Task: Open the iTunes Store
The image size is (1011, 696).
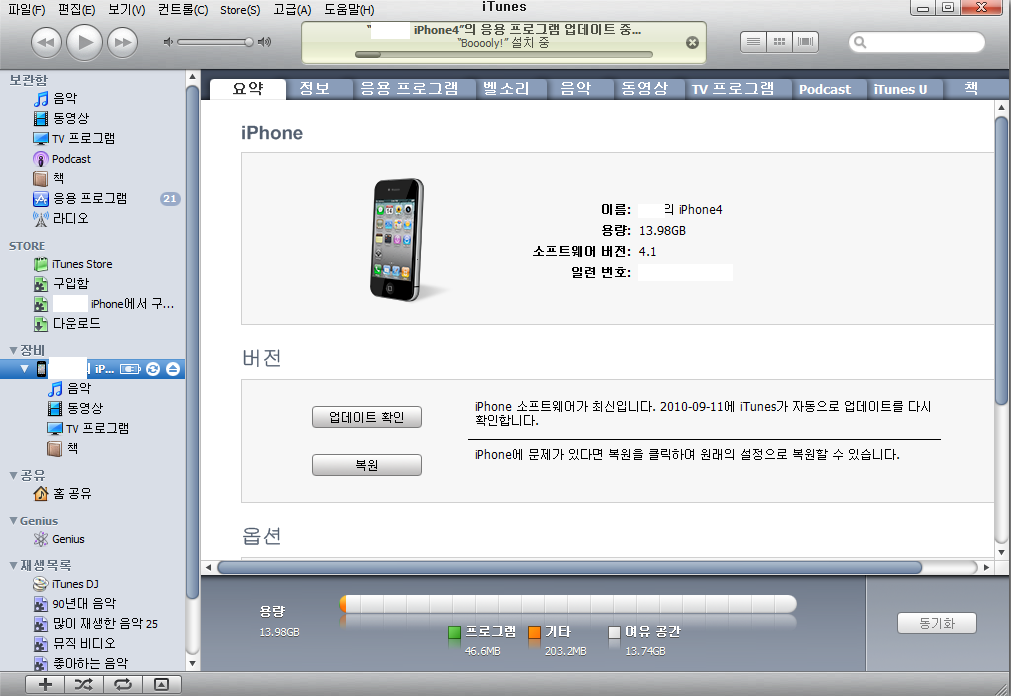Action: pos(72,264)
